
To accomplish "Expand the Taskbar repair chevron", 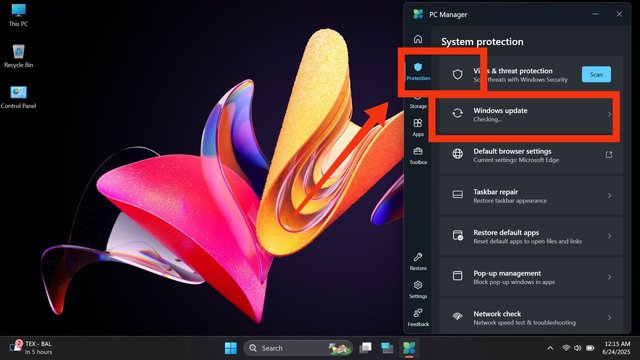I will click(x=609, y=196).
